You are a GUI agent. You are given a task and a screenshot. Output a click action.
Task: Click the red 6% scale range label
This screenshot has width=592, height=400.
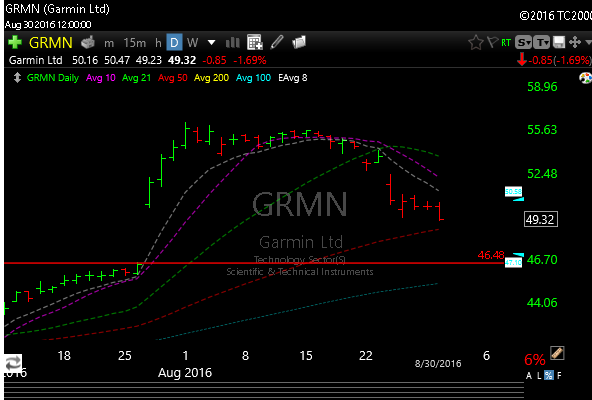(535, 360)
